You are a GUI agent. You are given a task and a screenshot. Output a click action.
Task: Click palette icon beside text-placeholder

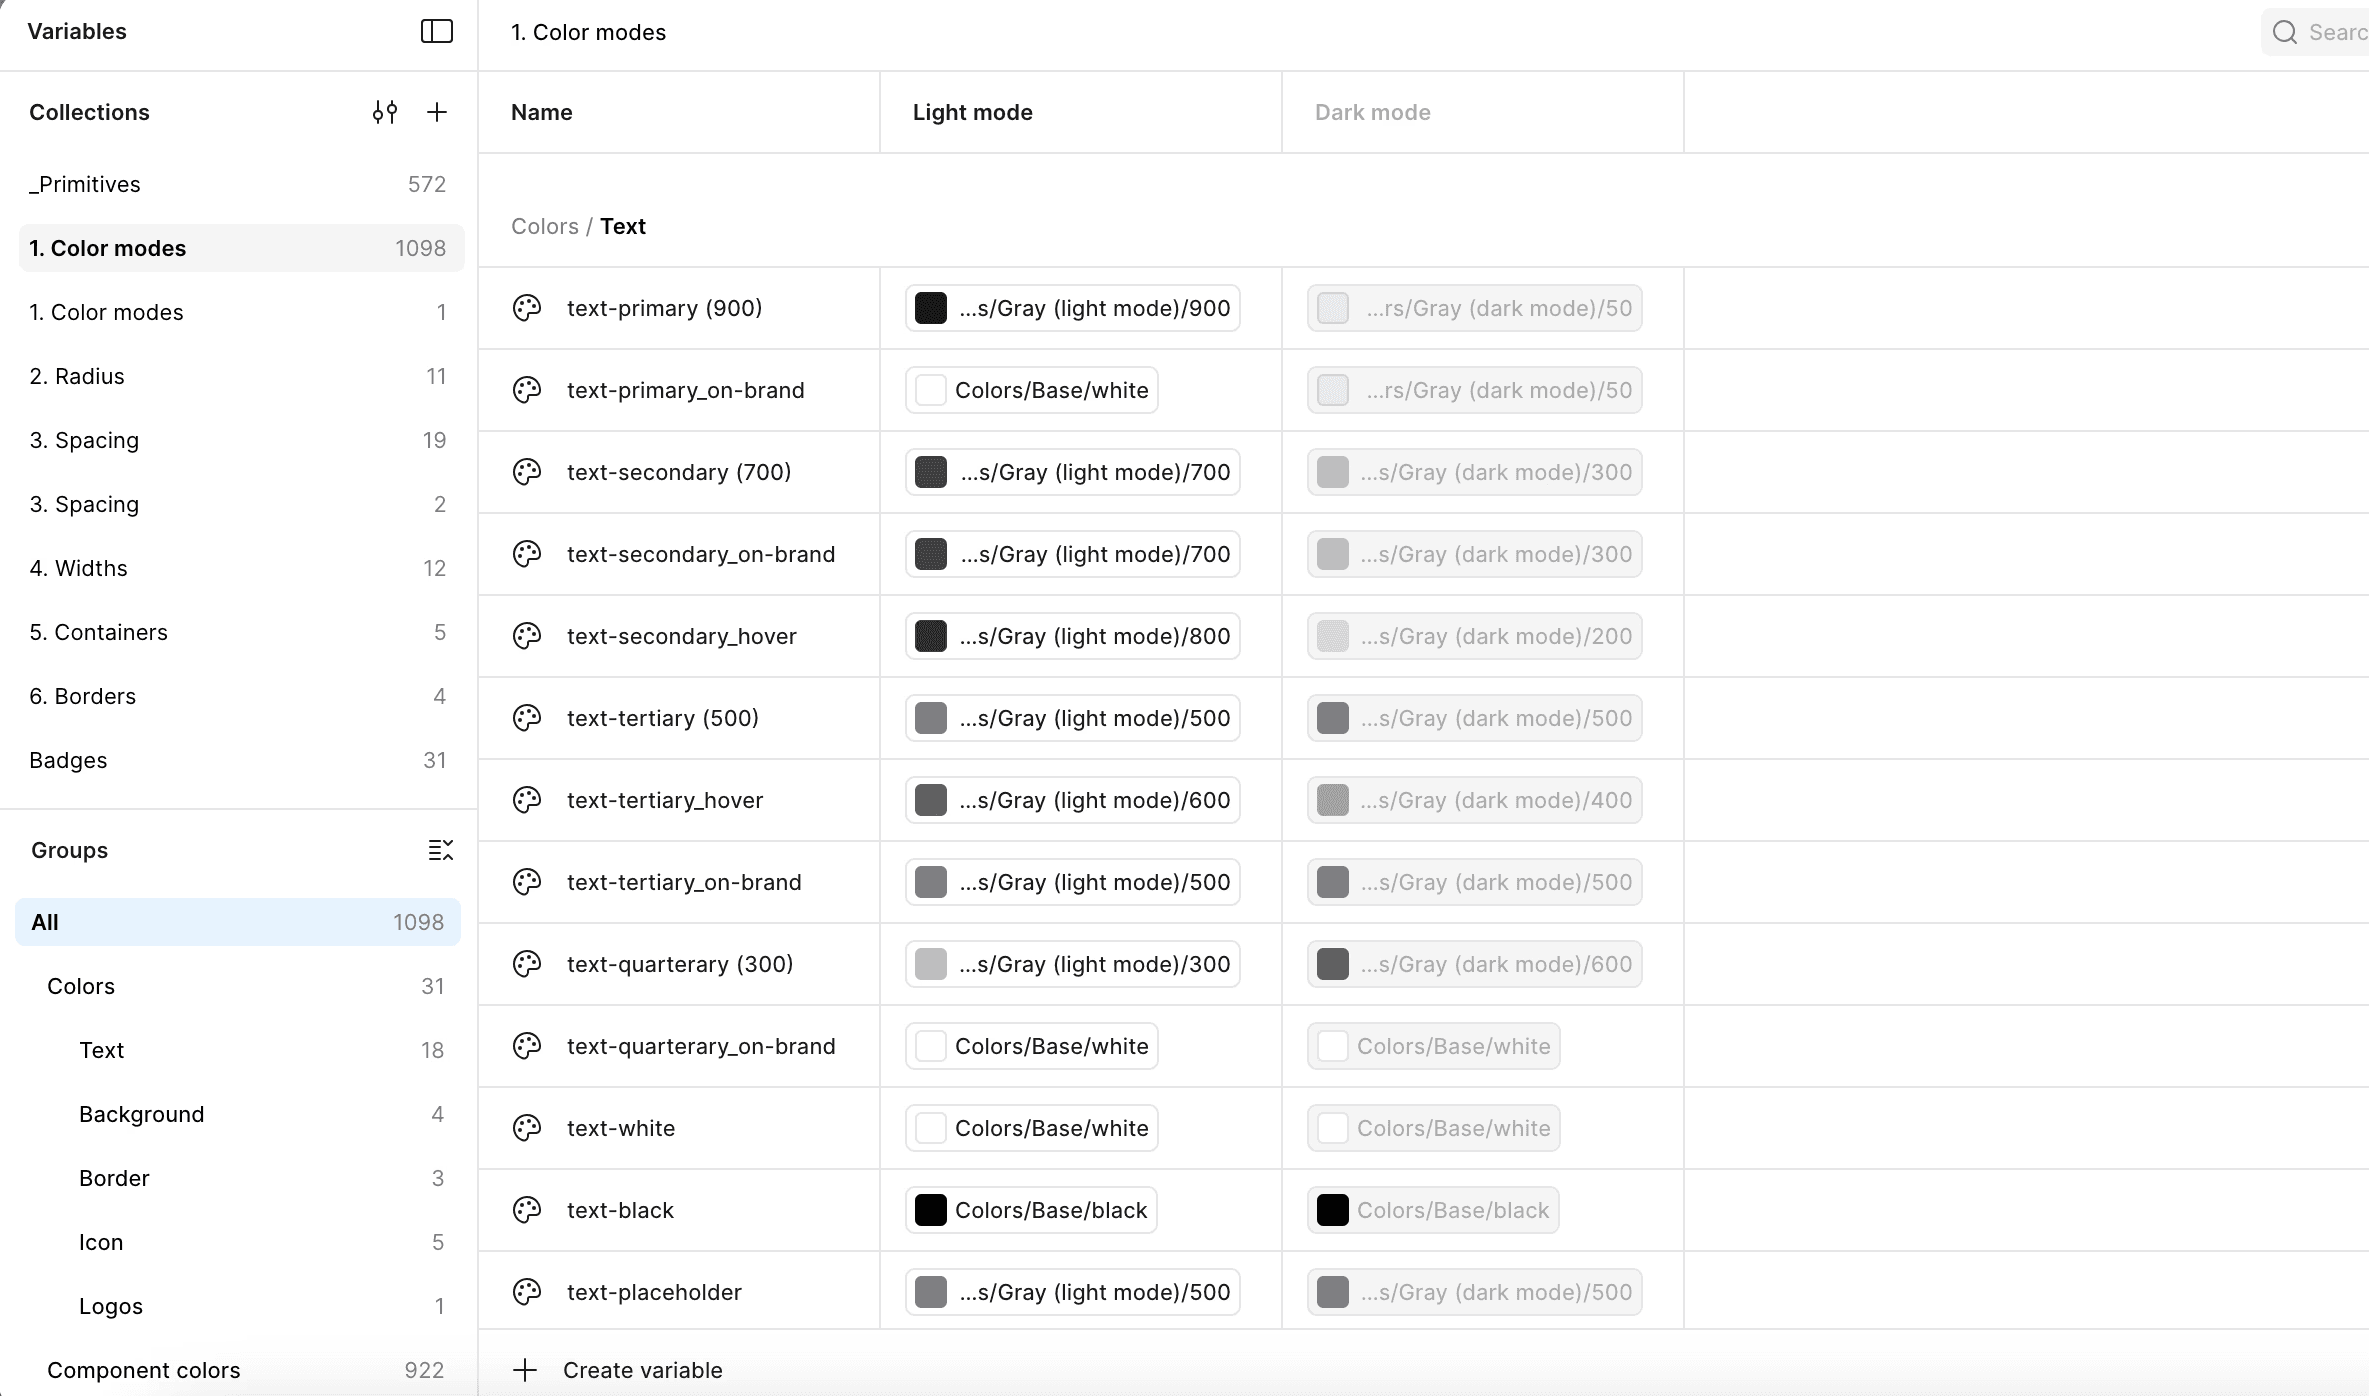[527, 1292]
